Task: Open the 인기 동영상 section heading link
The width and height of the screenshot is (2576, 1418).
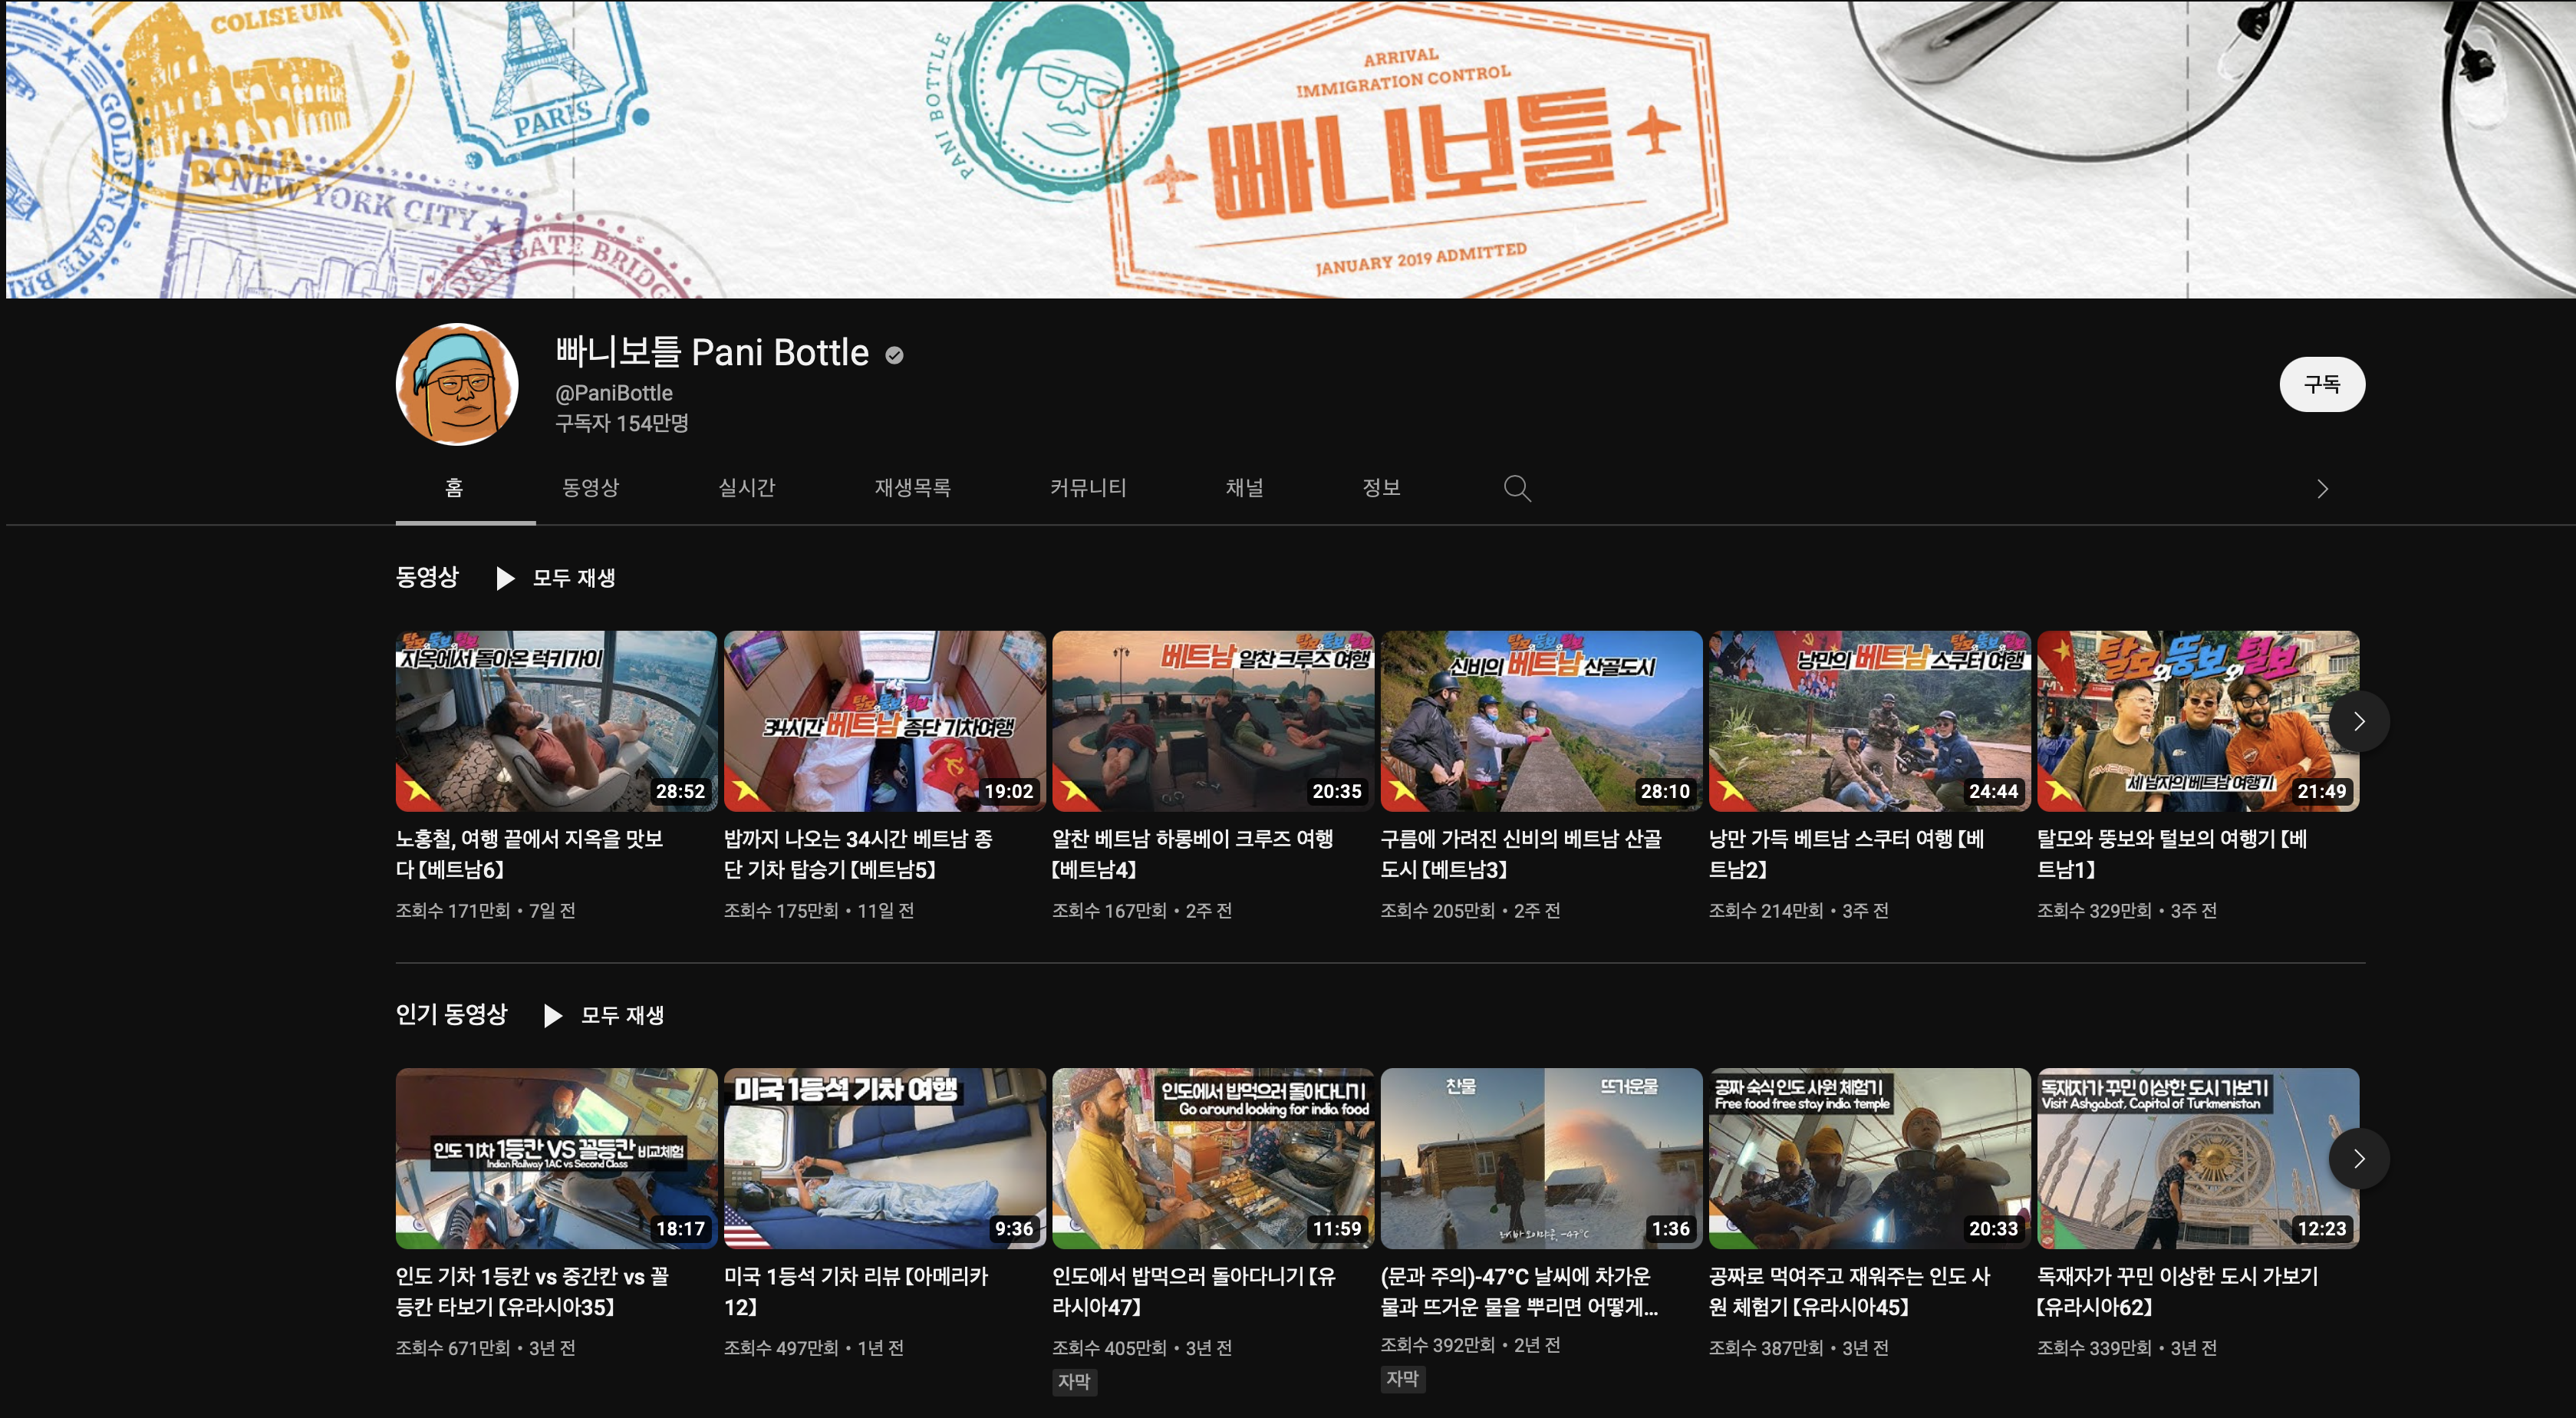Action: coord(451,1014)
